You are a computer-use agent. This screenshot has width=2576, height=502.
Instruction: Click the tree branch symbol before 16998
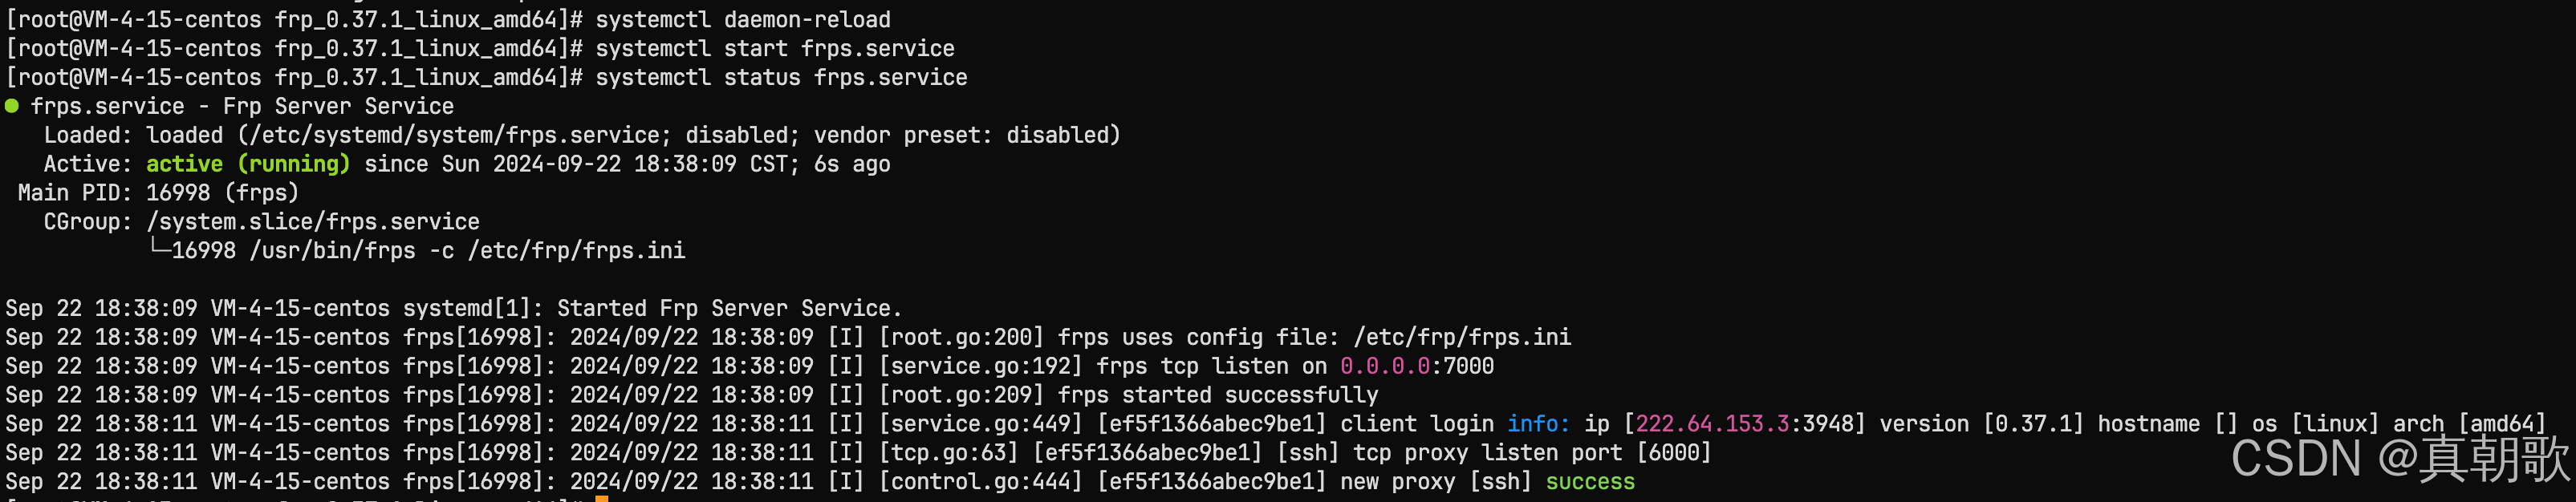pos(159,249)
